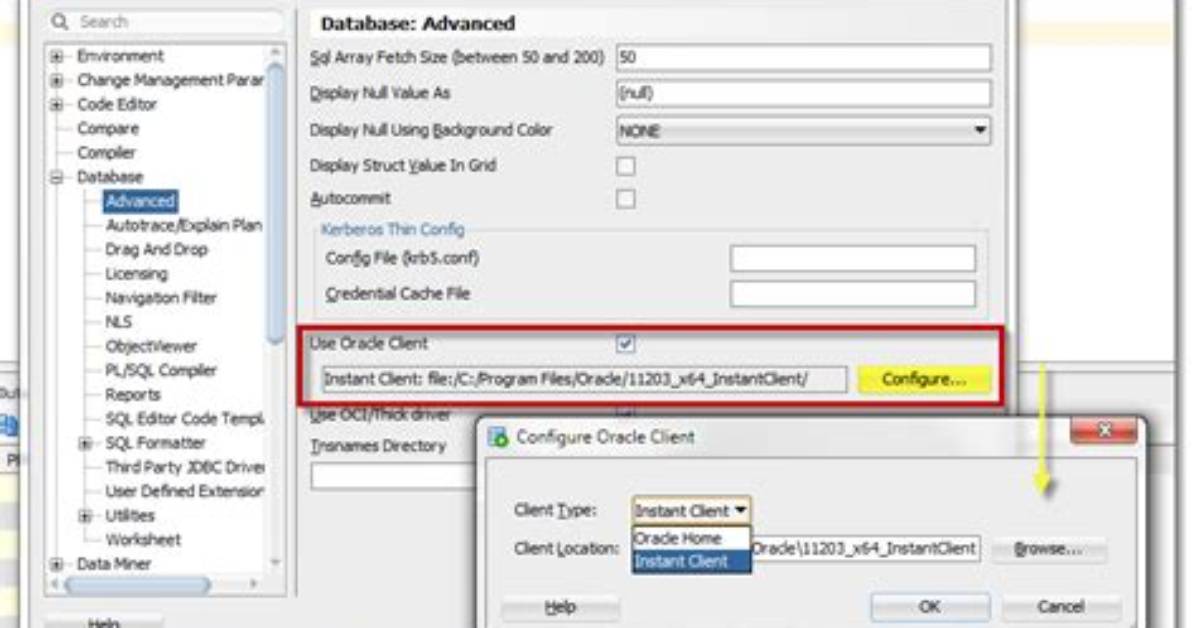The image size is (1196, 628).
Task: Click the tree horizontal scrollbar thumb
Action: [138, 585]
